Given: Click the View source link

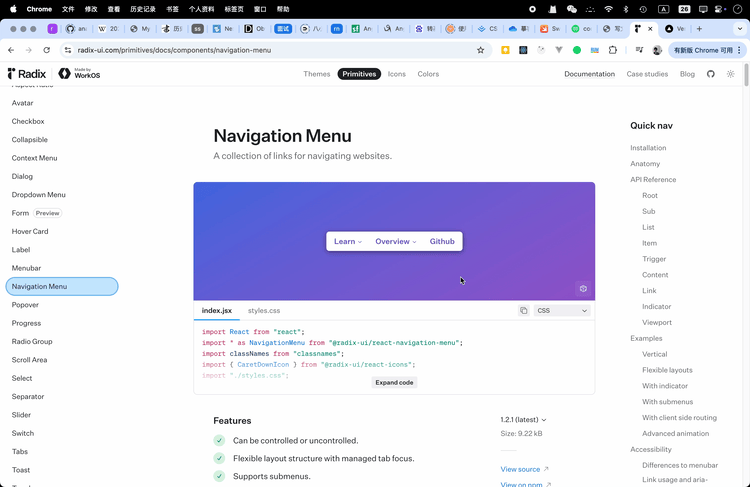Looking at the screenshot, I should (524, 469).
